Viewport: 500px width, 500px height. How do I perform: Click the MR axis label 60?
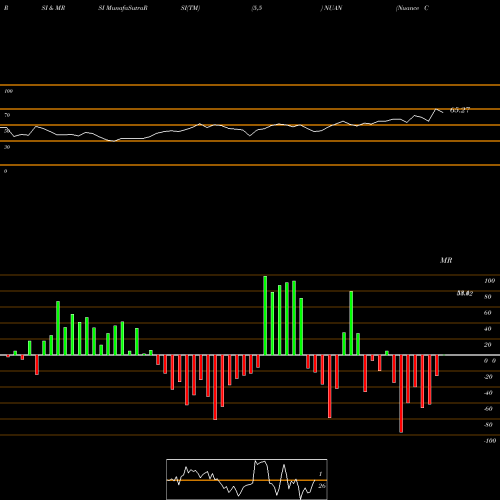click(487, 313)
